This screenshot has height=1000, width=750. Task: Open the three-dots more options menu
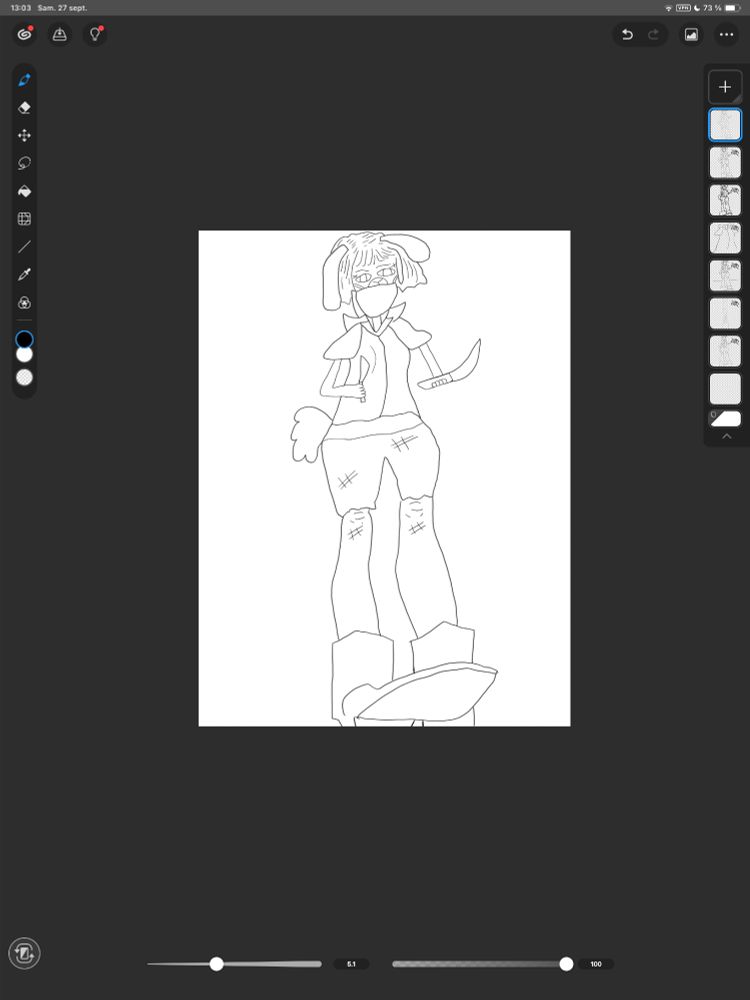coord(726,34)
